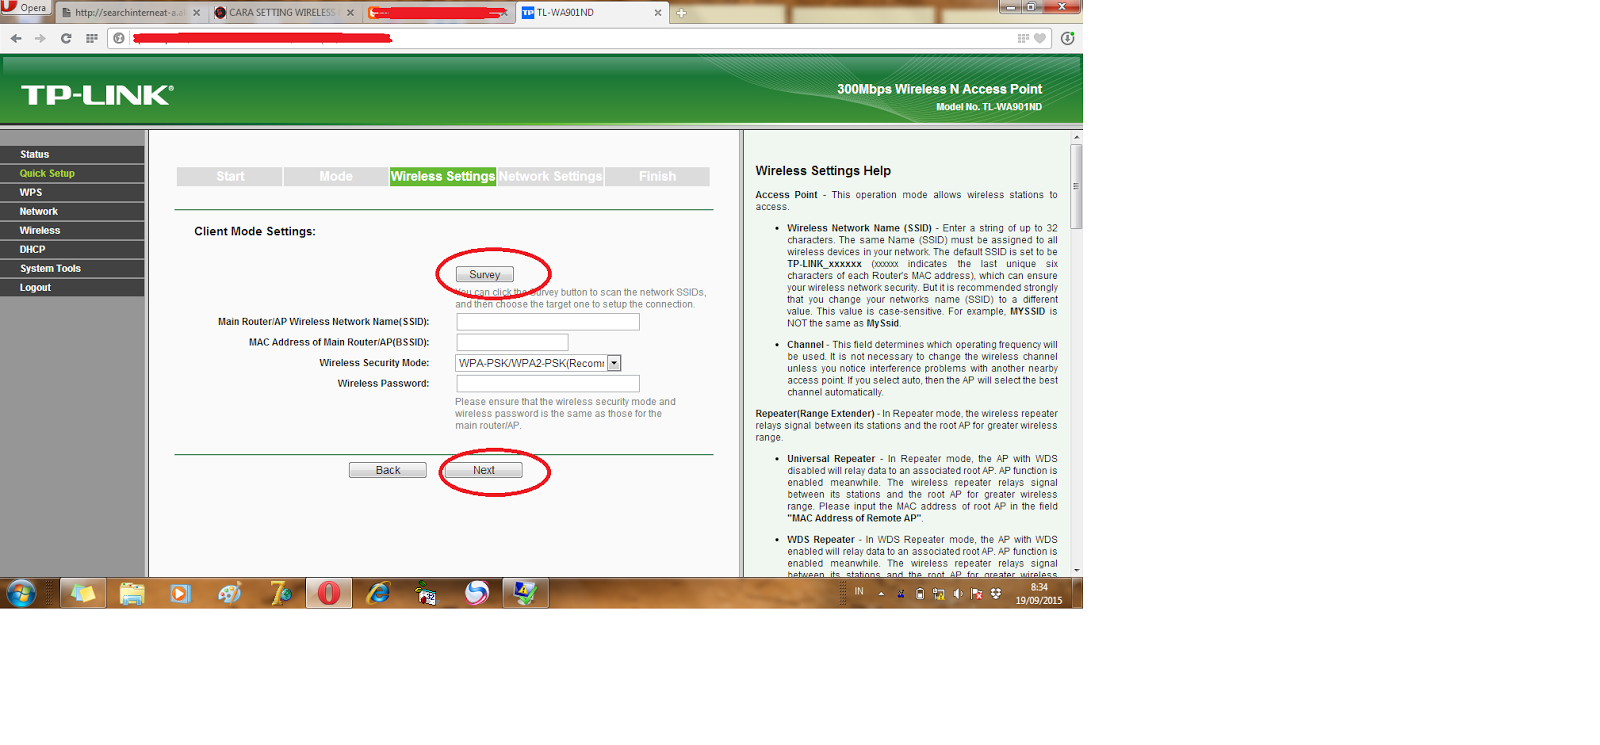Focus the MAC Address (BSSID) input field

pos(512,342)
